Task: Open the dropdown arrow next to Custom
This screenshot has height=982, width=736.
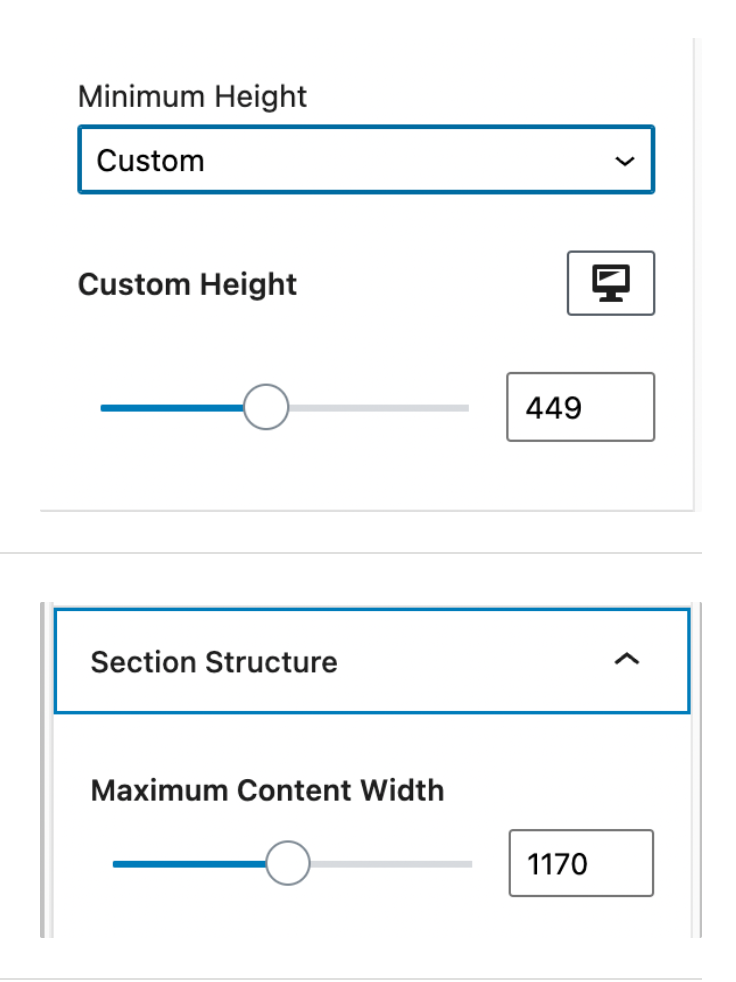Action: pos(626,160)
